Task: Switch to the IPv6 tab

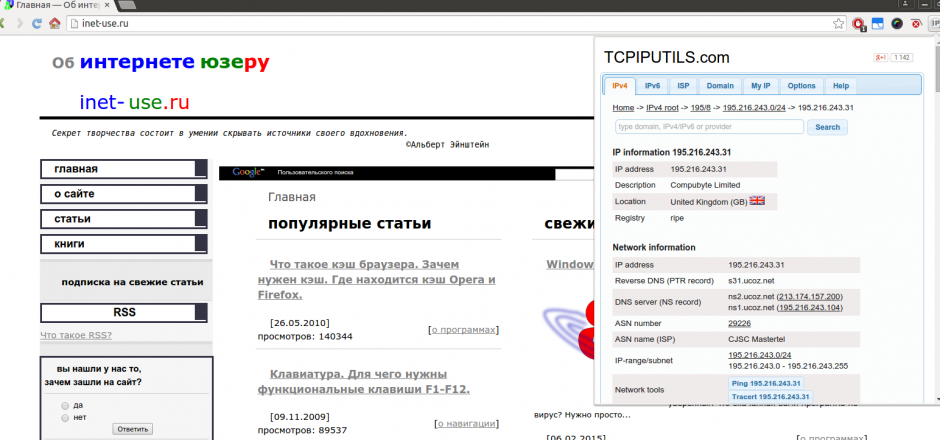Action: click(652, 86)
